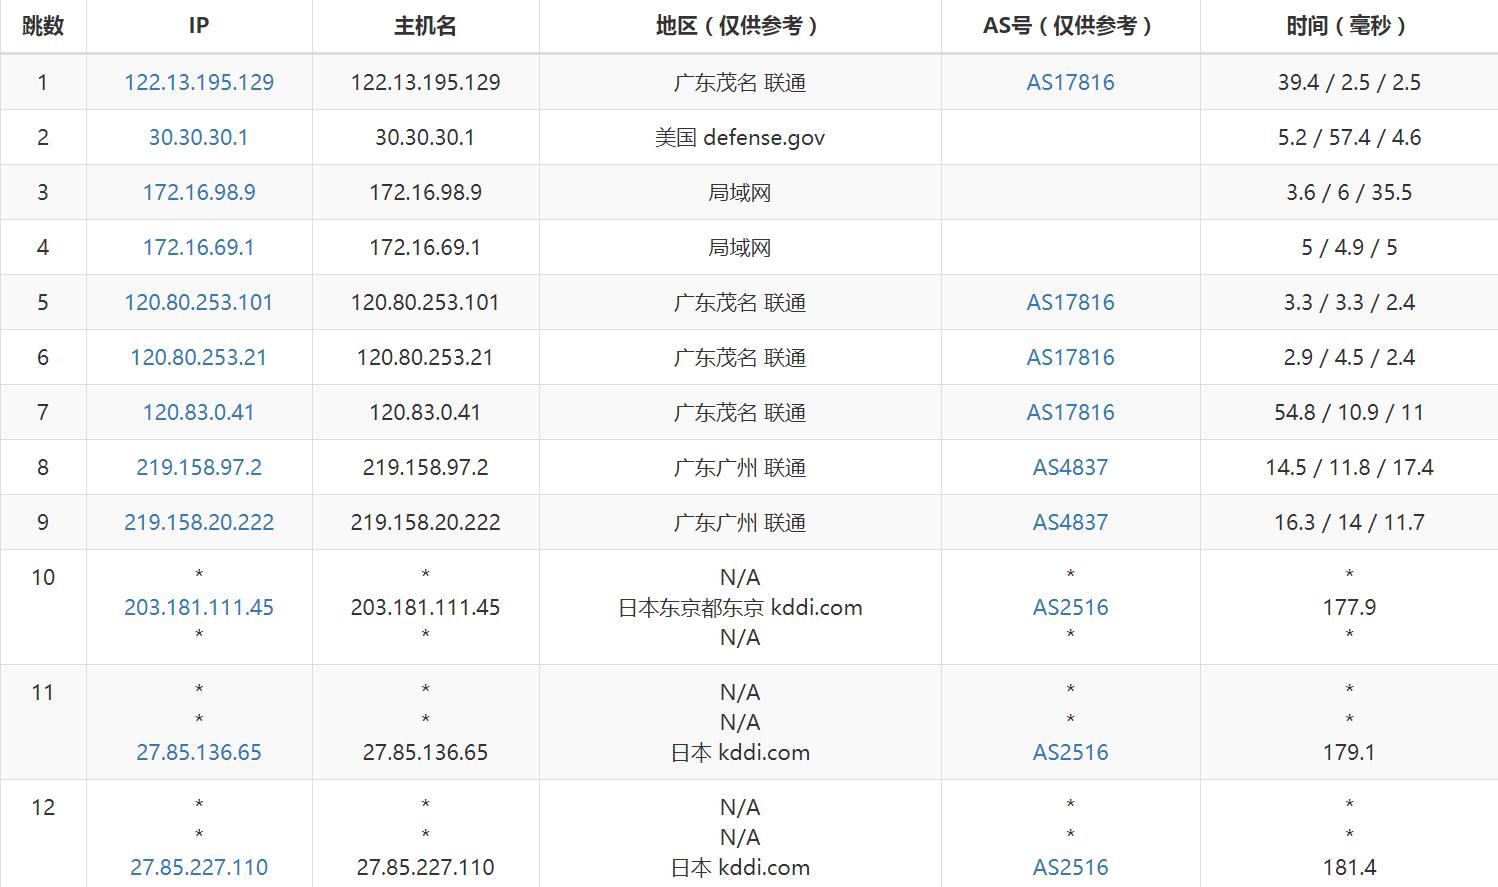Screen dimensions: 1498x887
Task: Open AS4837 link in hop 9 row
Action: pos(1070,522)
